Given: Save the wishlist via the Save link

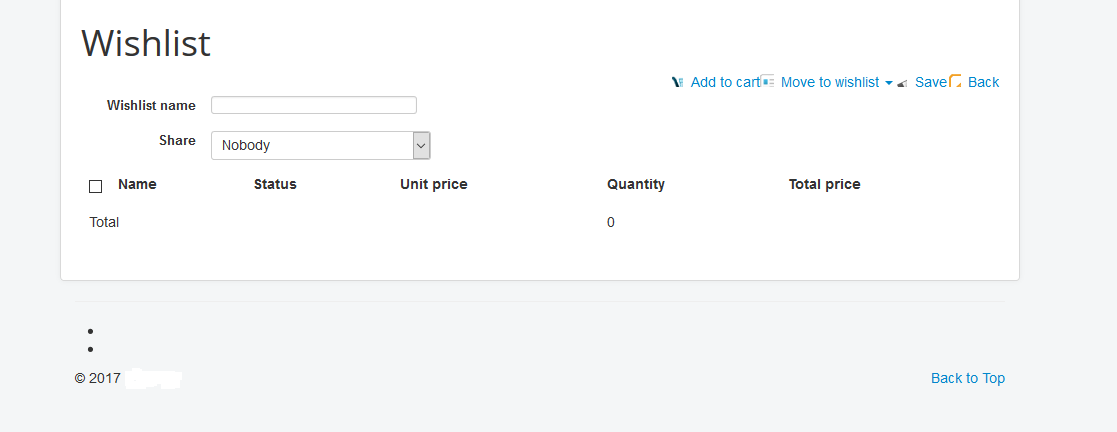Looking at the screenshot, I should (930, 83).
